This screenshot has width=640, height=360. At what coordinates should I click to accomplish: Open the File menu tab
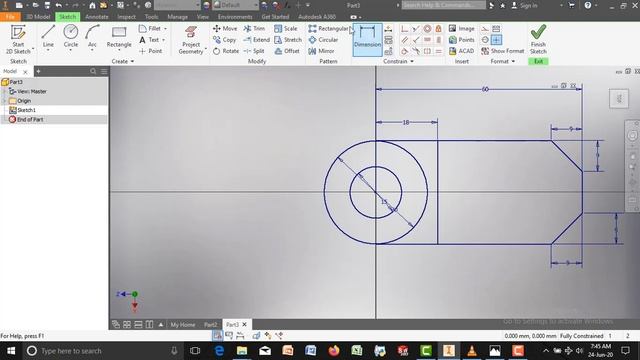click(11, 17)
